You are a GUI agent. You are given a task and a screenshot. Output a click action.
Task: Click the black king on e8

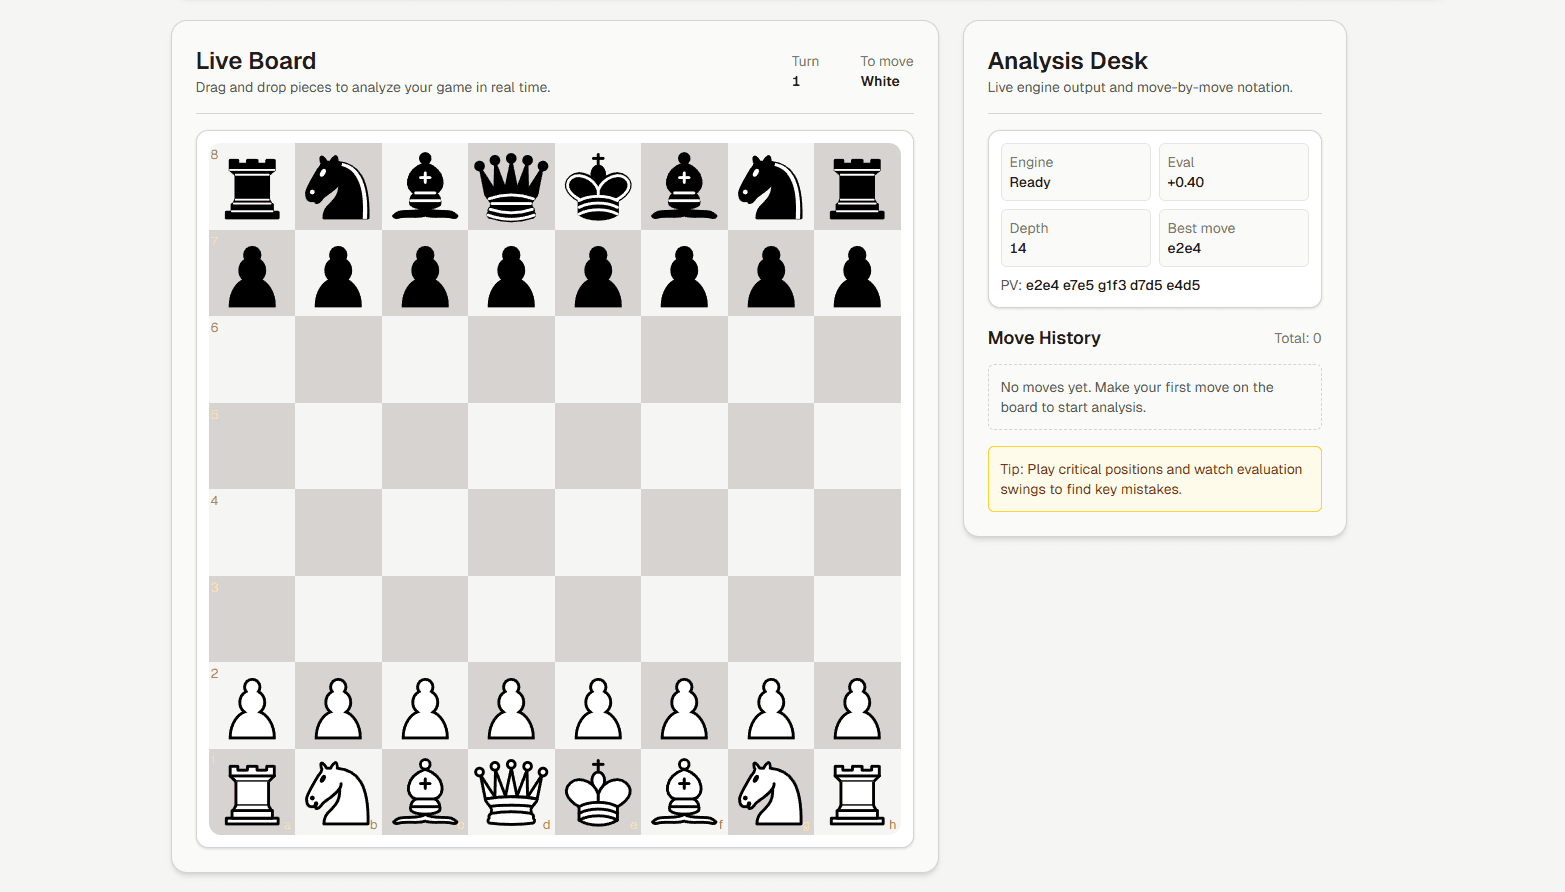coord(598,186)
